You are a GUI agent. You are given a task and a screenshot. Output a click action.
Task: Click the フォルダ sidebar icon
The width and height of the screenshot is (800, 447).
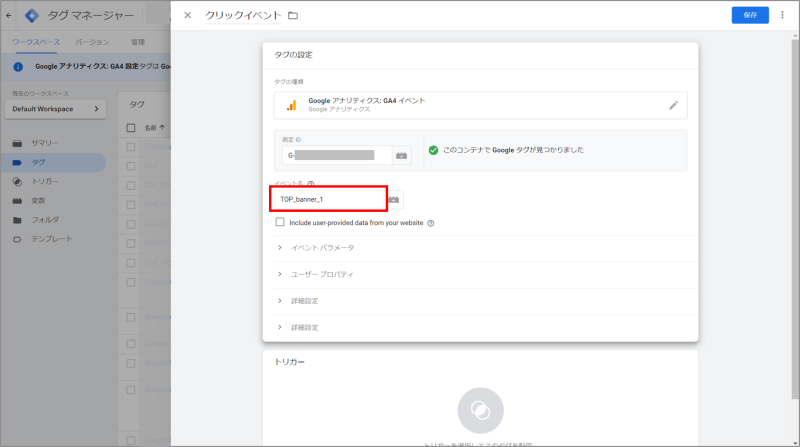[x=17, y=220]
